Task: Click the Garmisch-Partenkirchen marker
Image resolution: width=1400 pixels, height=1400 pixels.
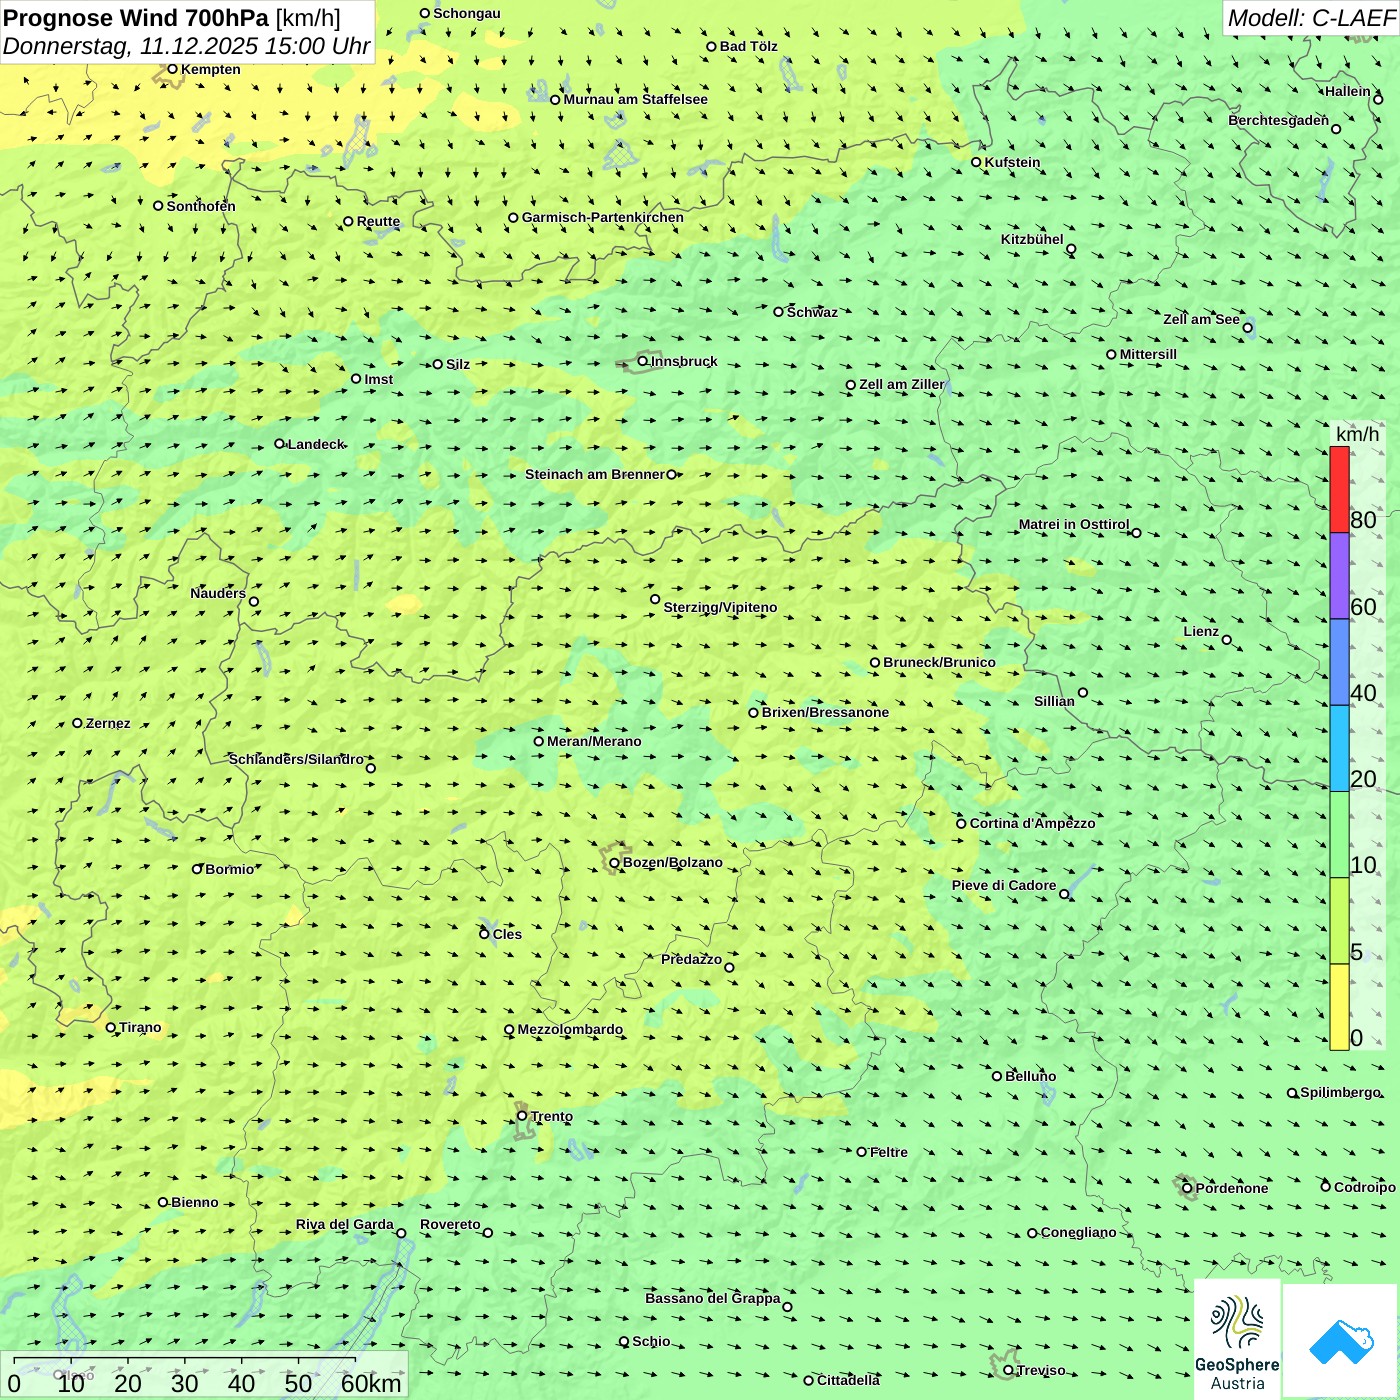Action: pyautogui.click(x=513, y=218)
